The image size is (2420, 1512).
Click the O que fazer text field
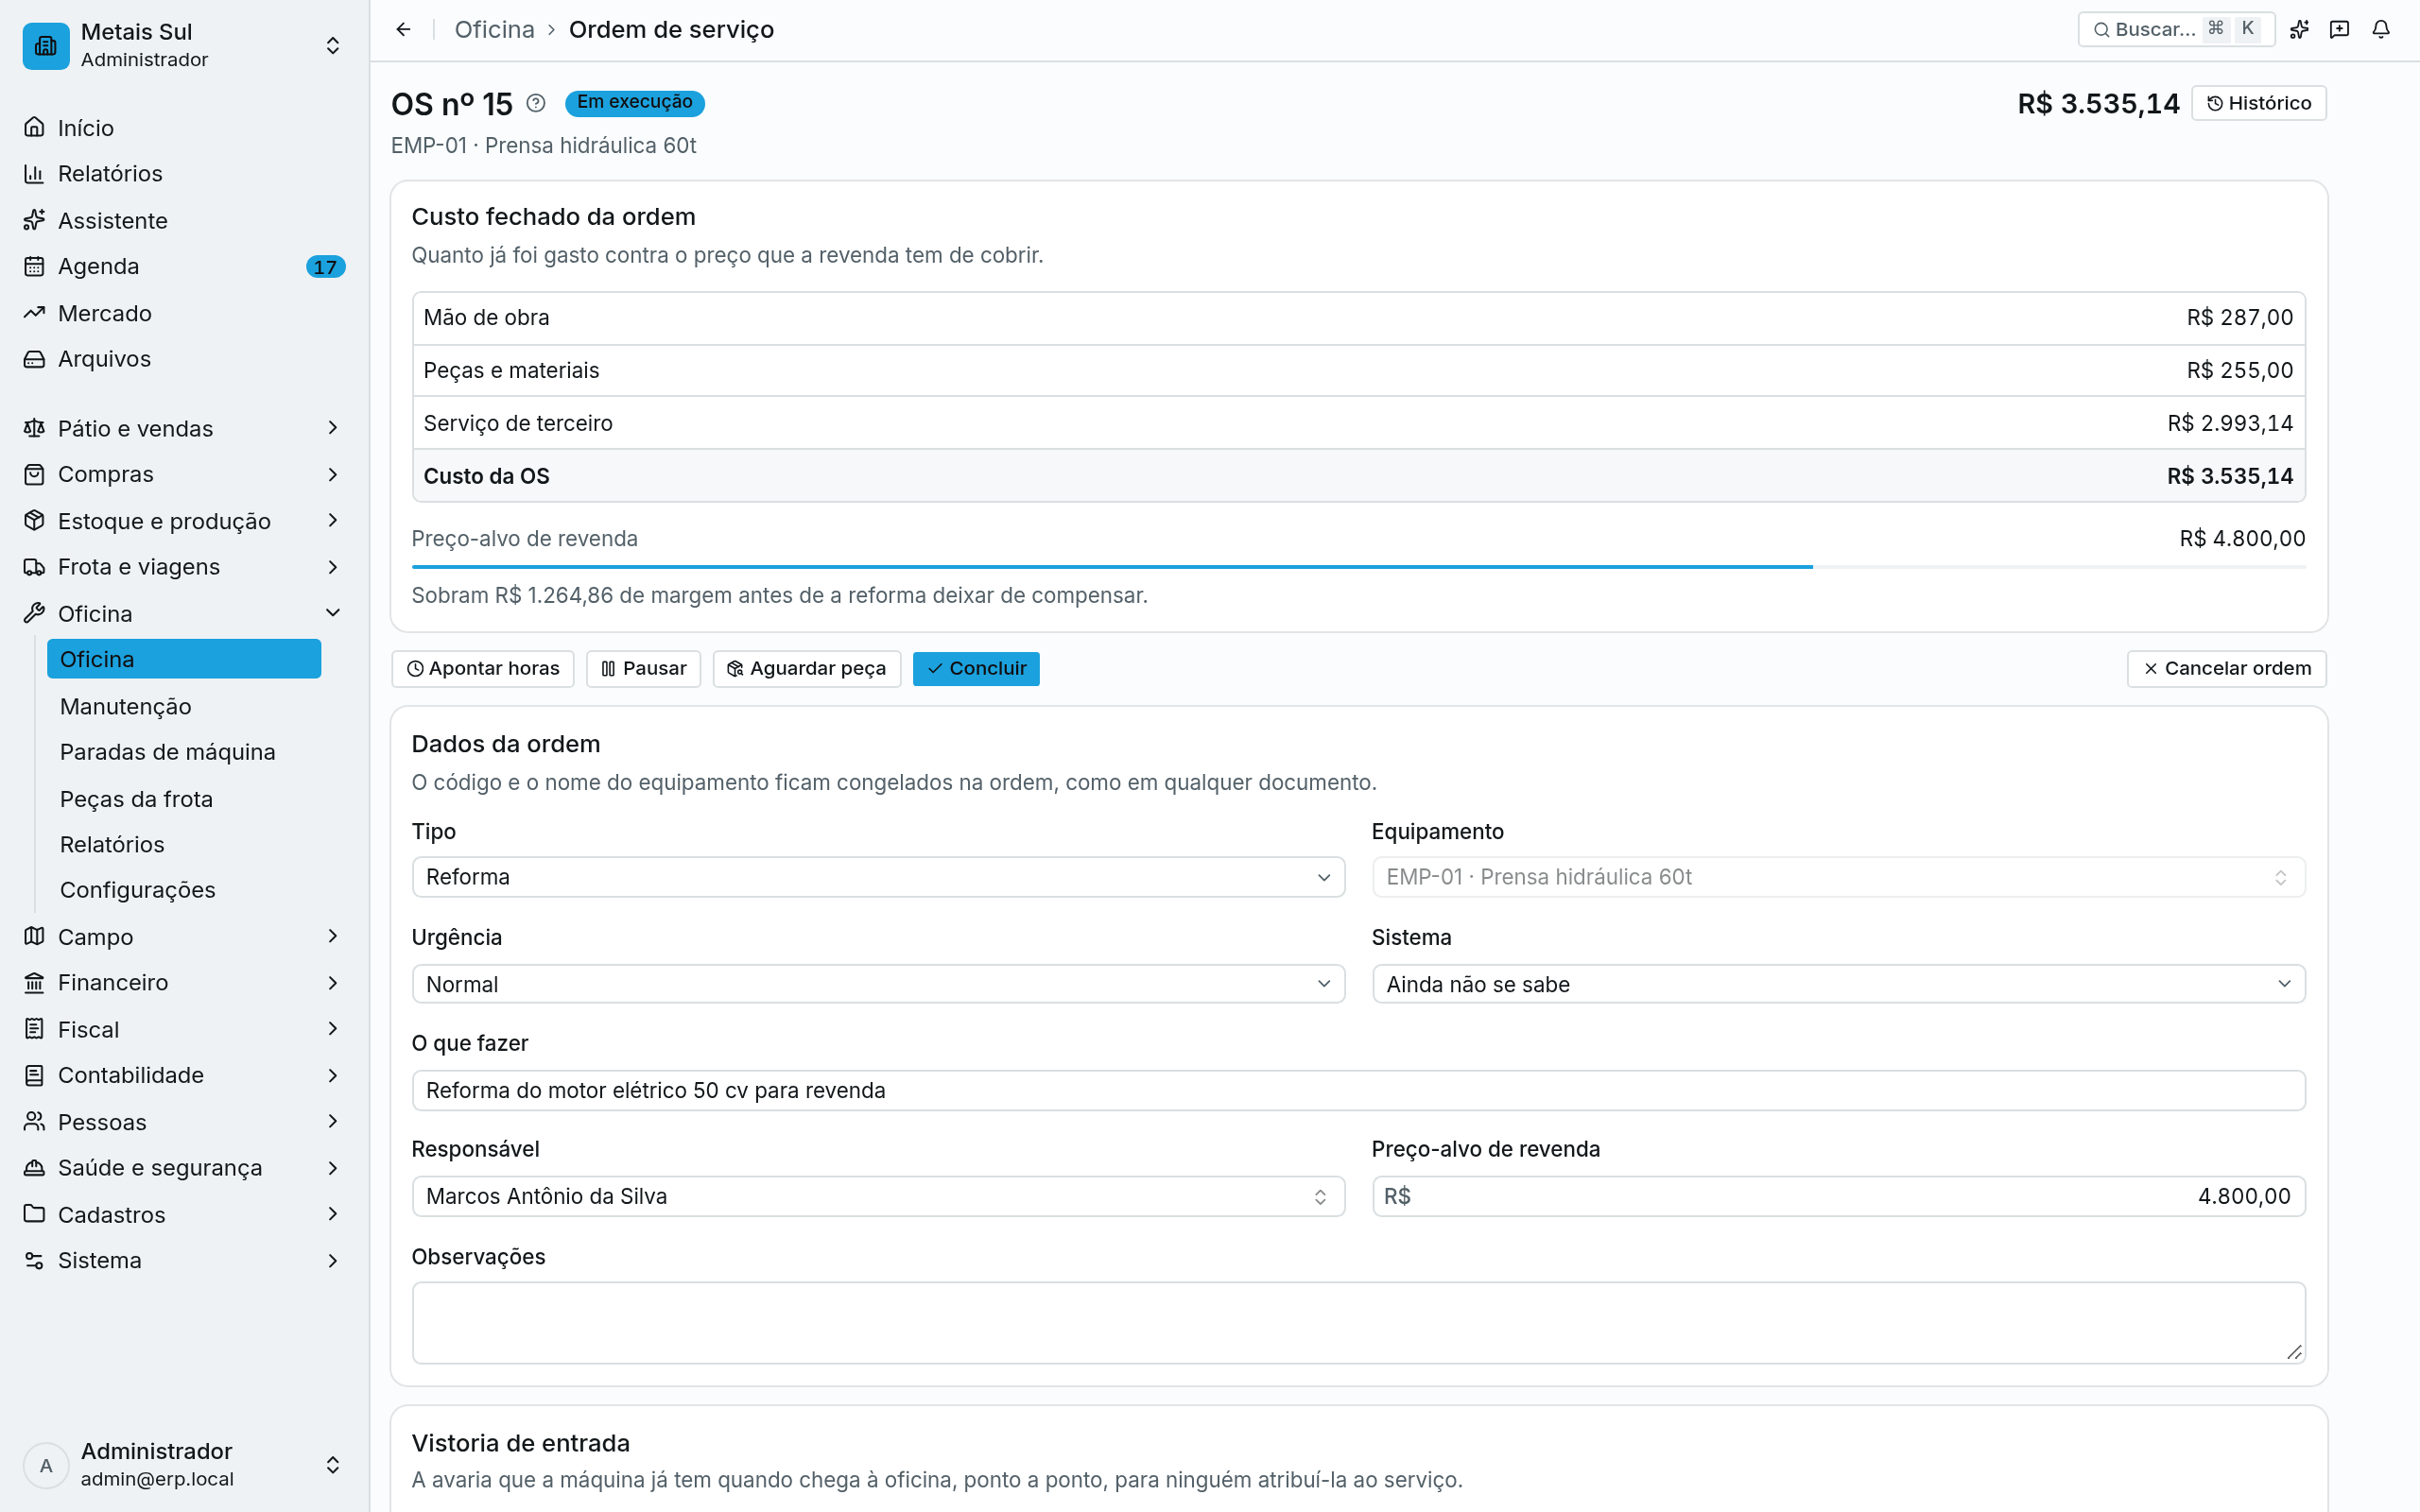(x=1358, y=1090)
